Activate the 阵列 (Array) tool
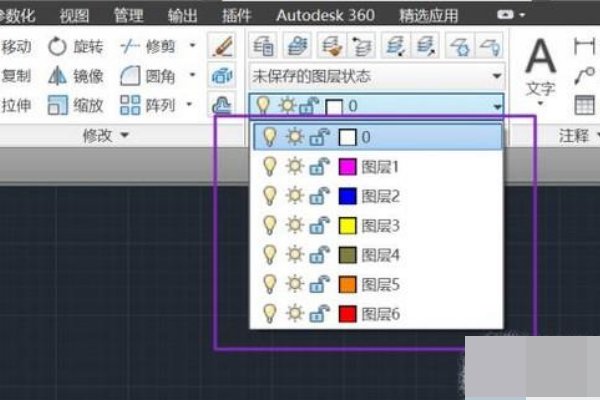 click(146, 105)
